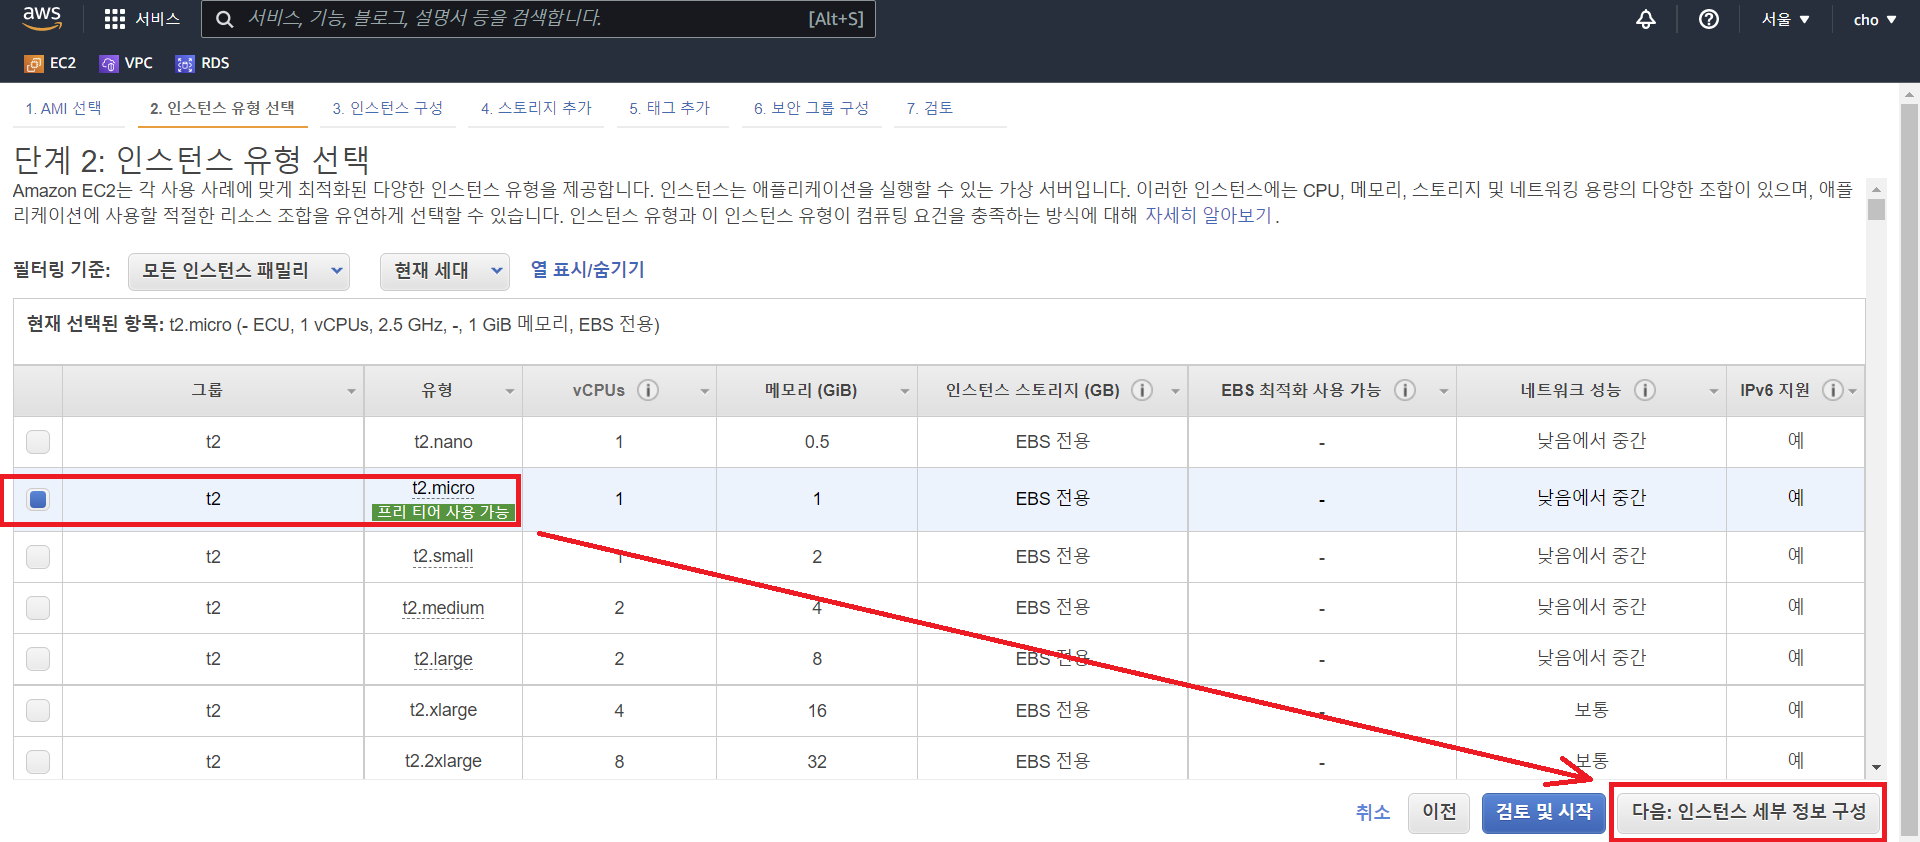
Task: Click the page scrollbar up arrow
Action: pos(1909,96)
